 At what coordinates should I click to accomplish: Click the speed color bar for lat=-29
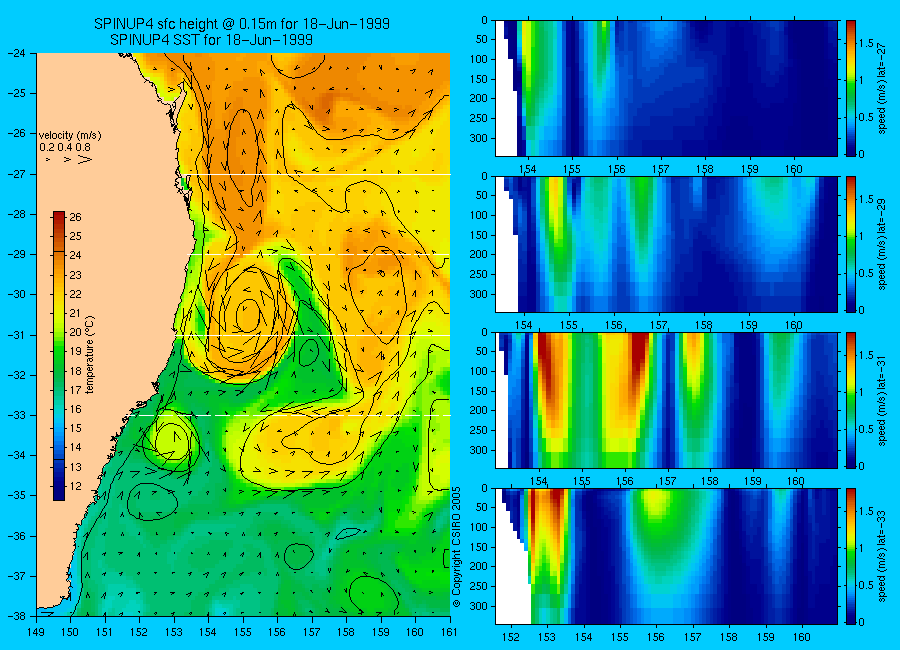851,244
